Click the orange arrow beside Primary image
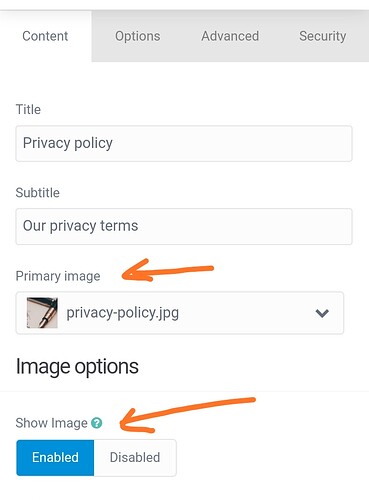The image size is (369, 500). pyautogui.click(x=168, y=270)
